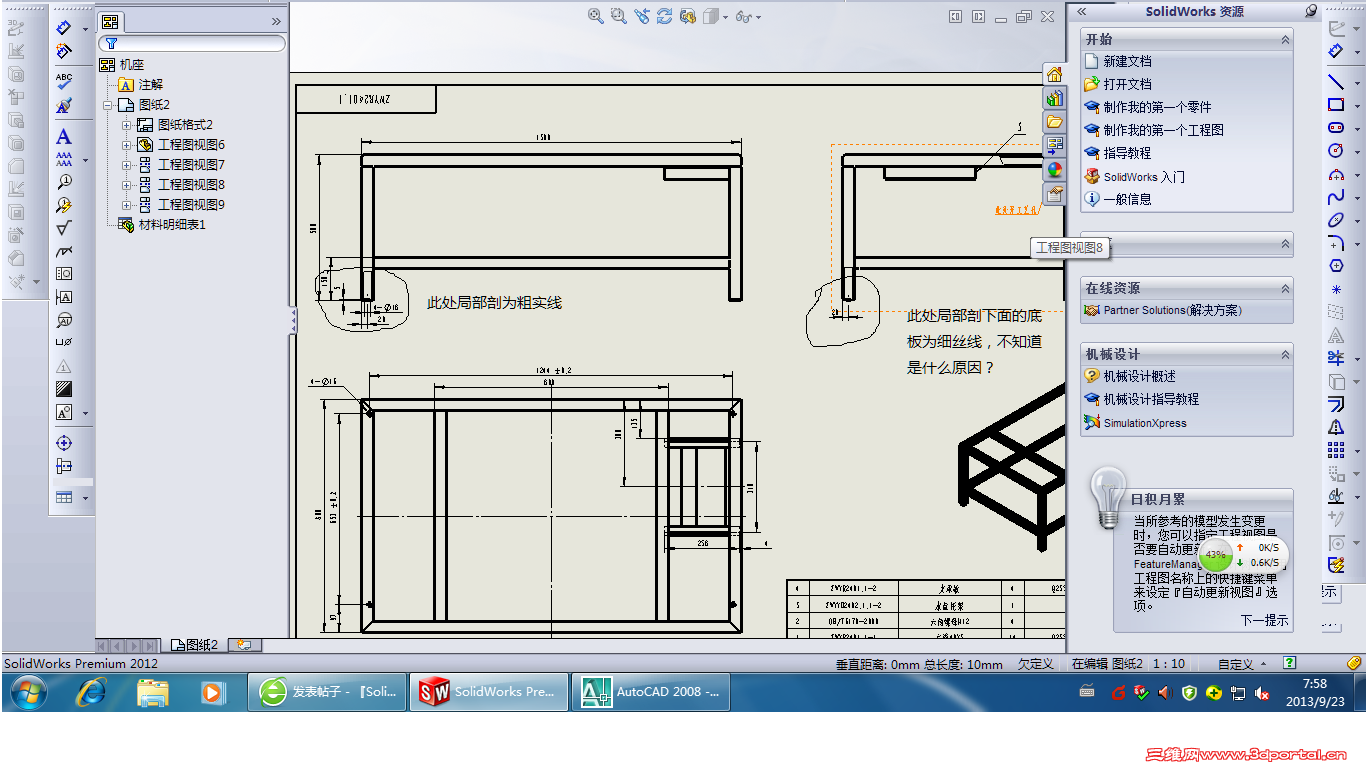Choose the Surface Finish symbol tool
The image size is (1366, 768).
[x=64, y=228]
